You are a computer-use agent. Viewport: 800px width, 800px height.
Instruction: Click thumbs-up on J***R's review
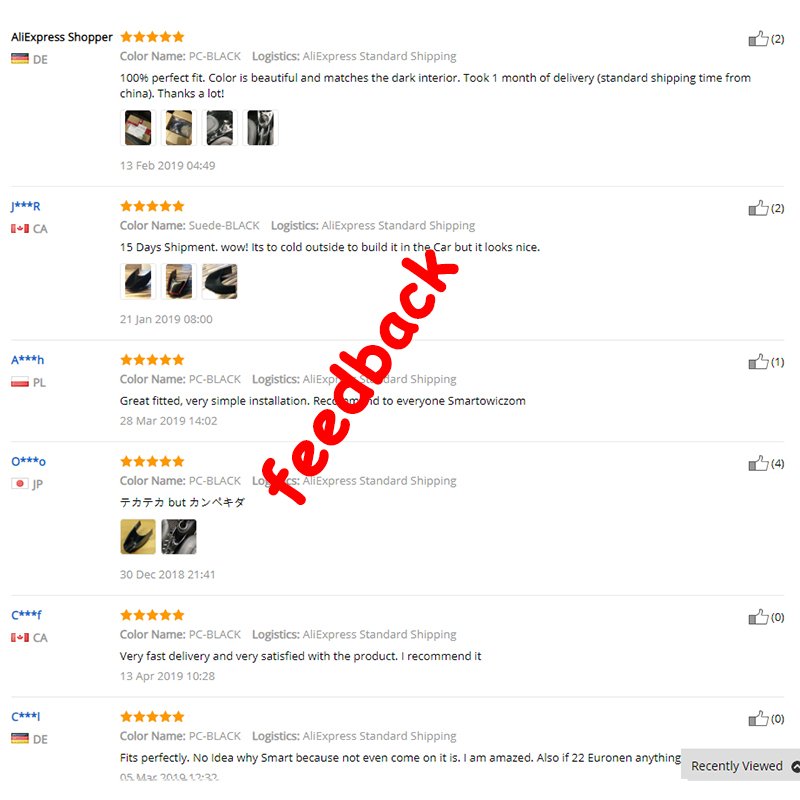(x=758, y=208)
